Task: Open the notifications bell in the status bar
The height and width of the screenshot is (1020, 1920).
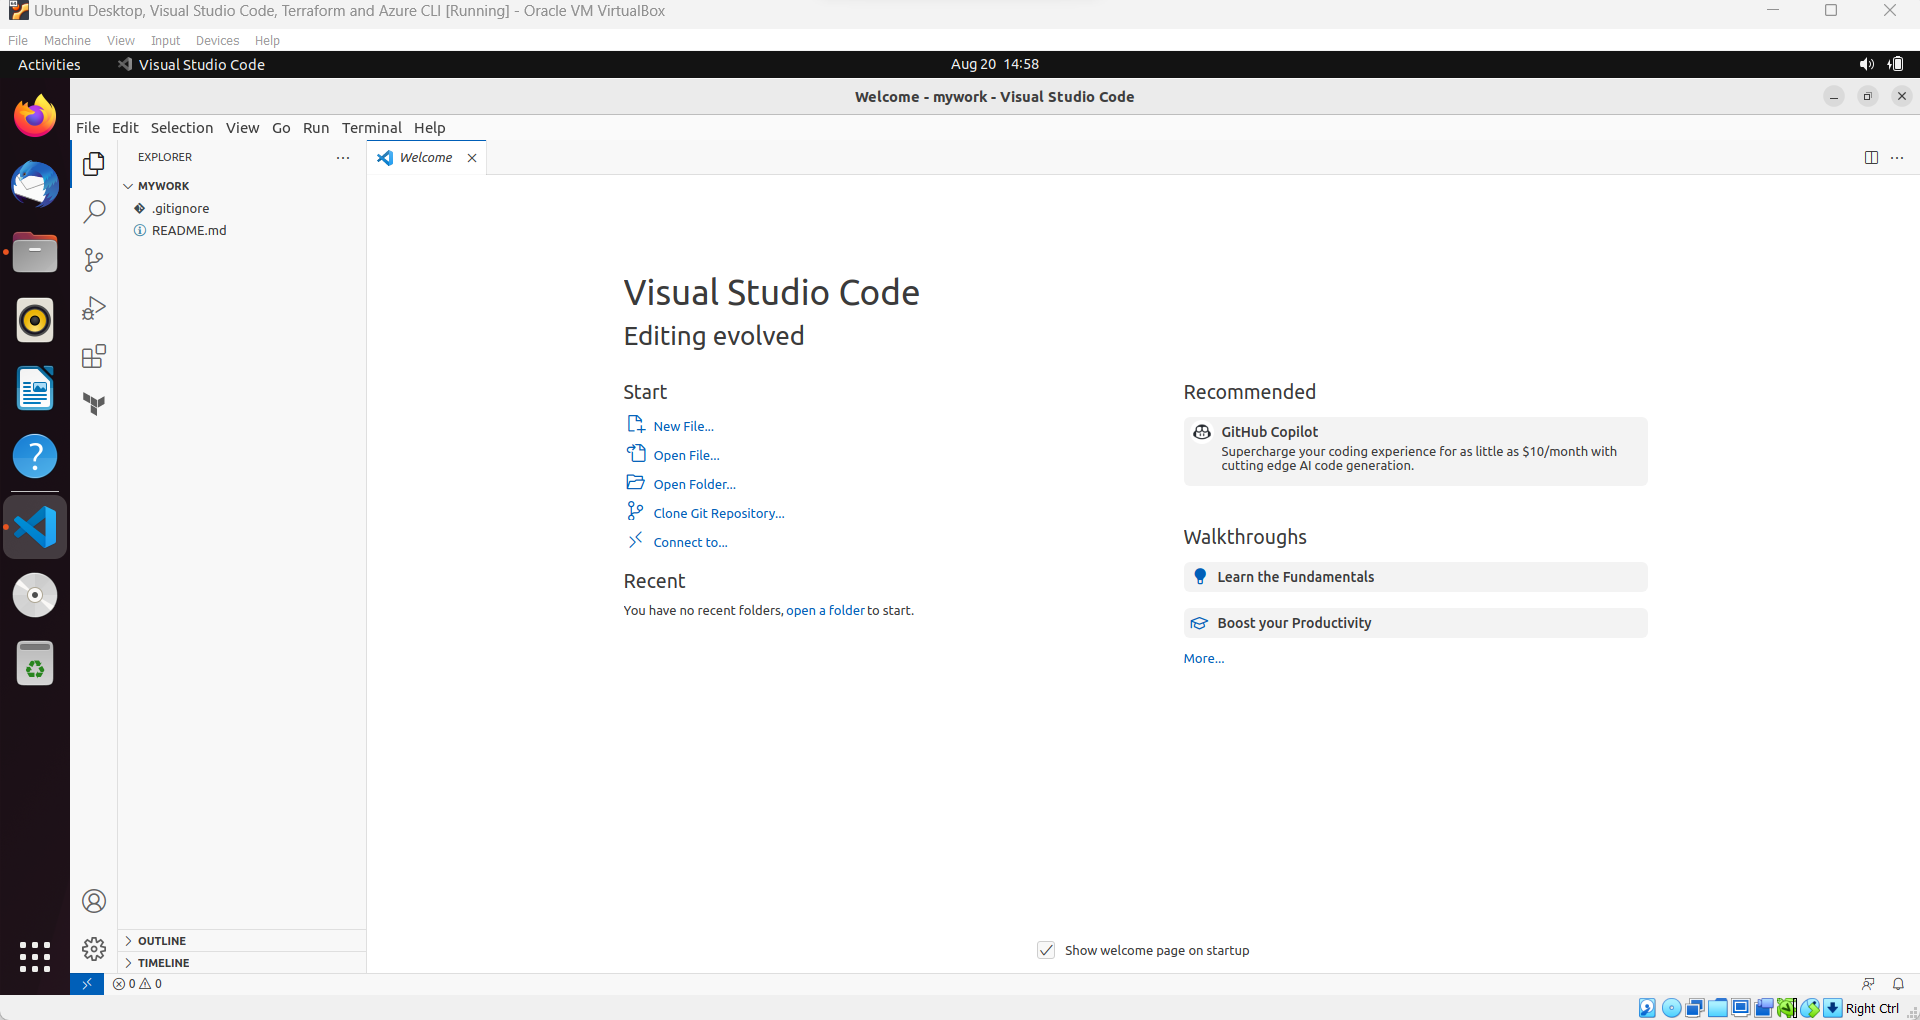Action: click(x=1898, y=983)
